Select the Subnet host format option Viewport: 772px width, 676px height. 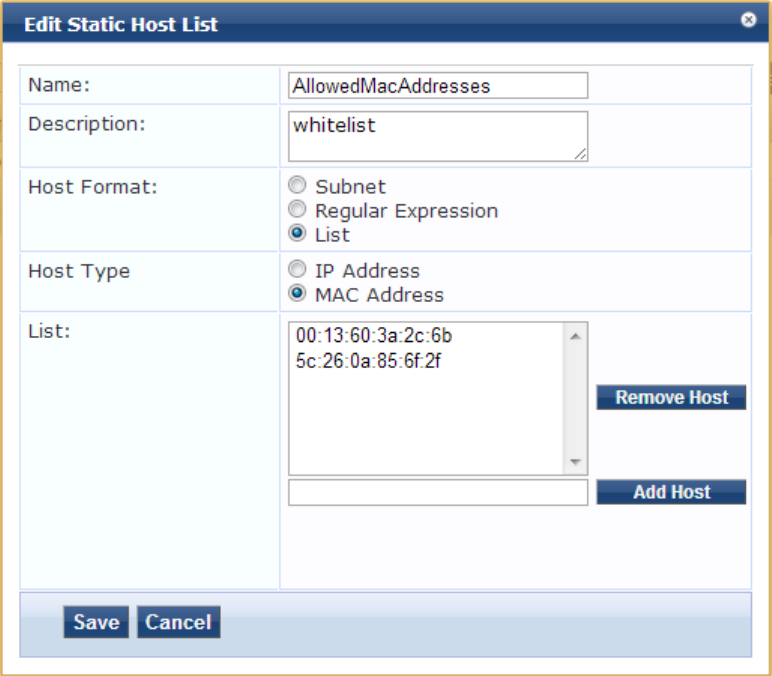(x=296, y=187)
